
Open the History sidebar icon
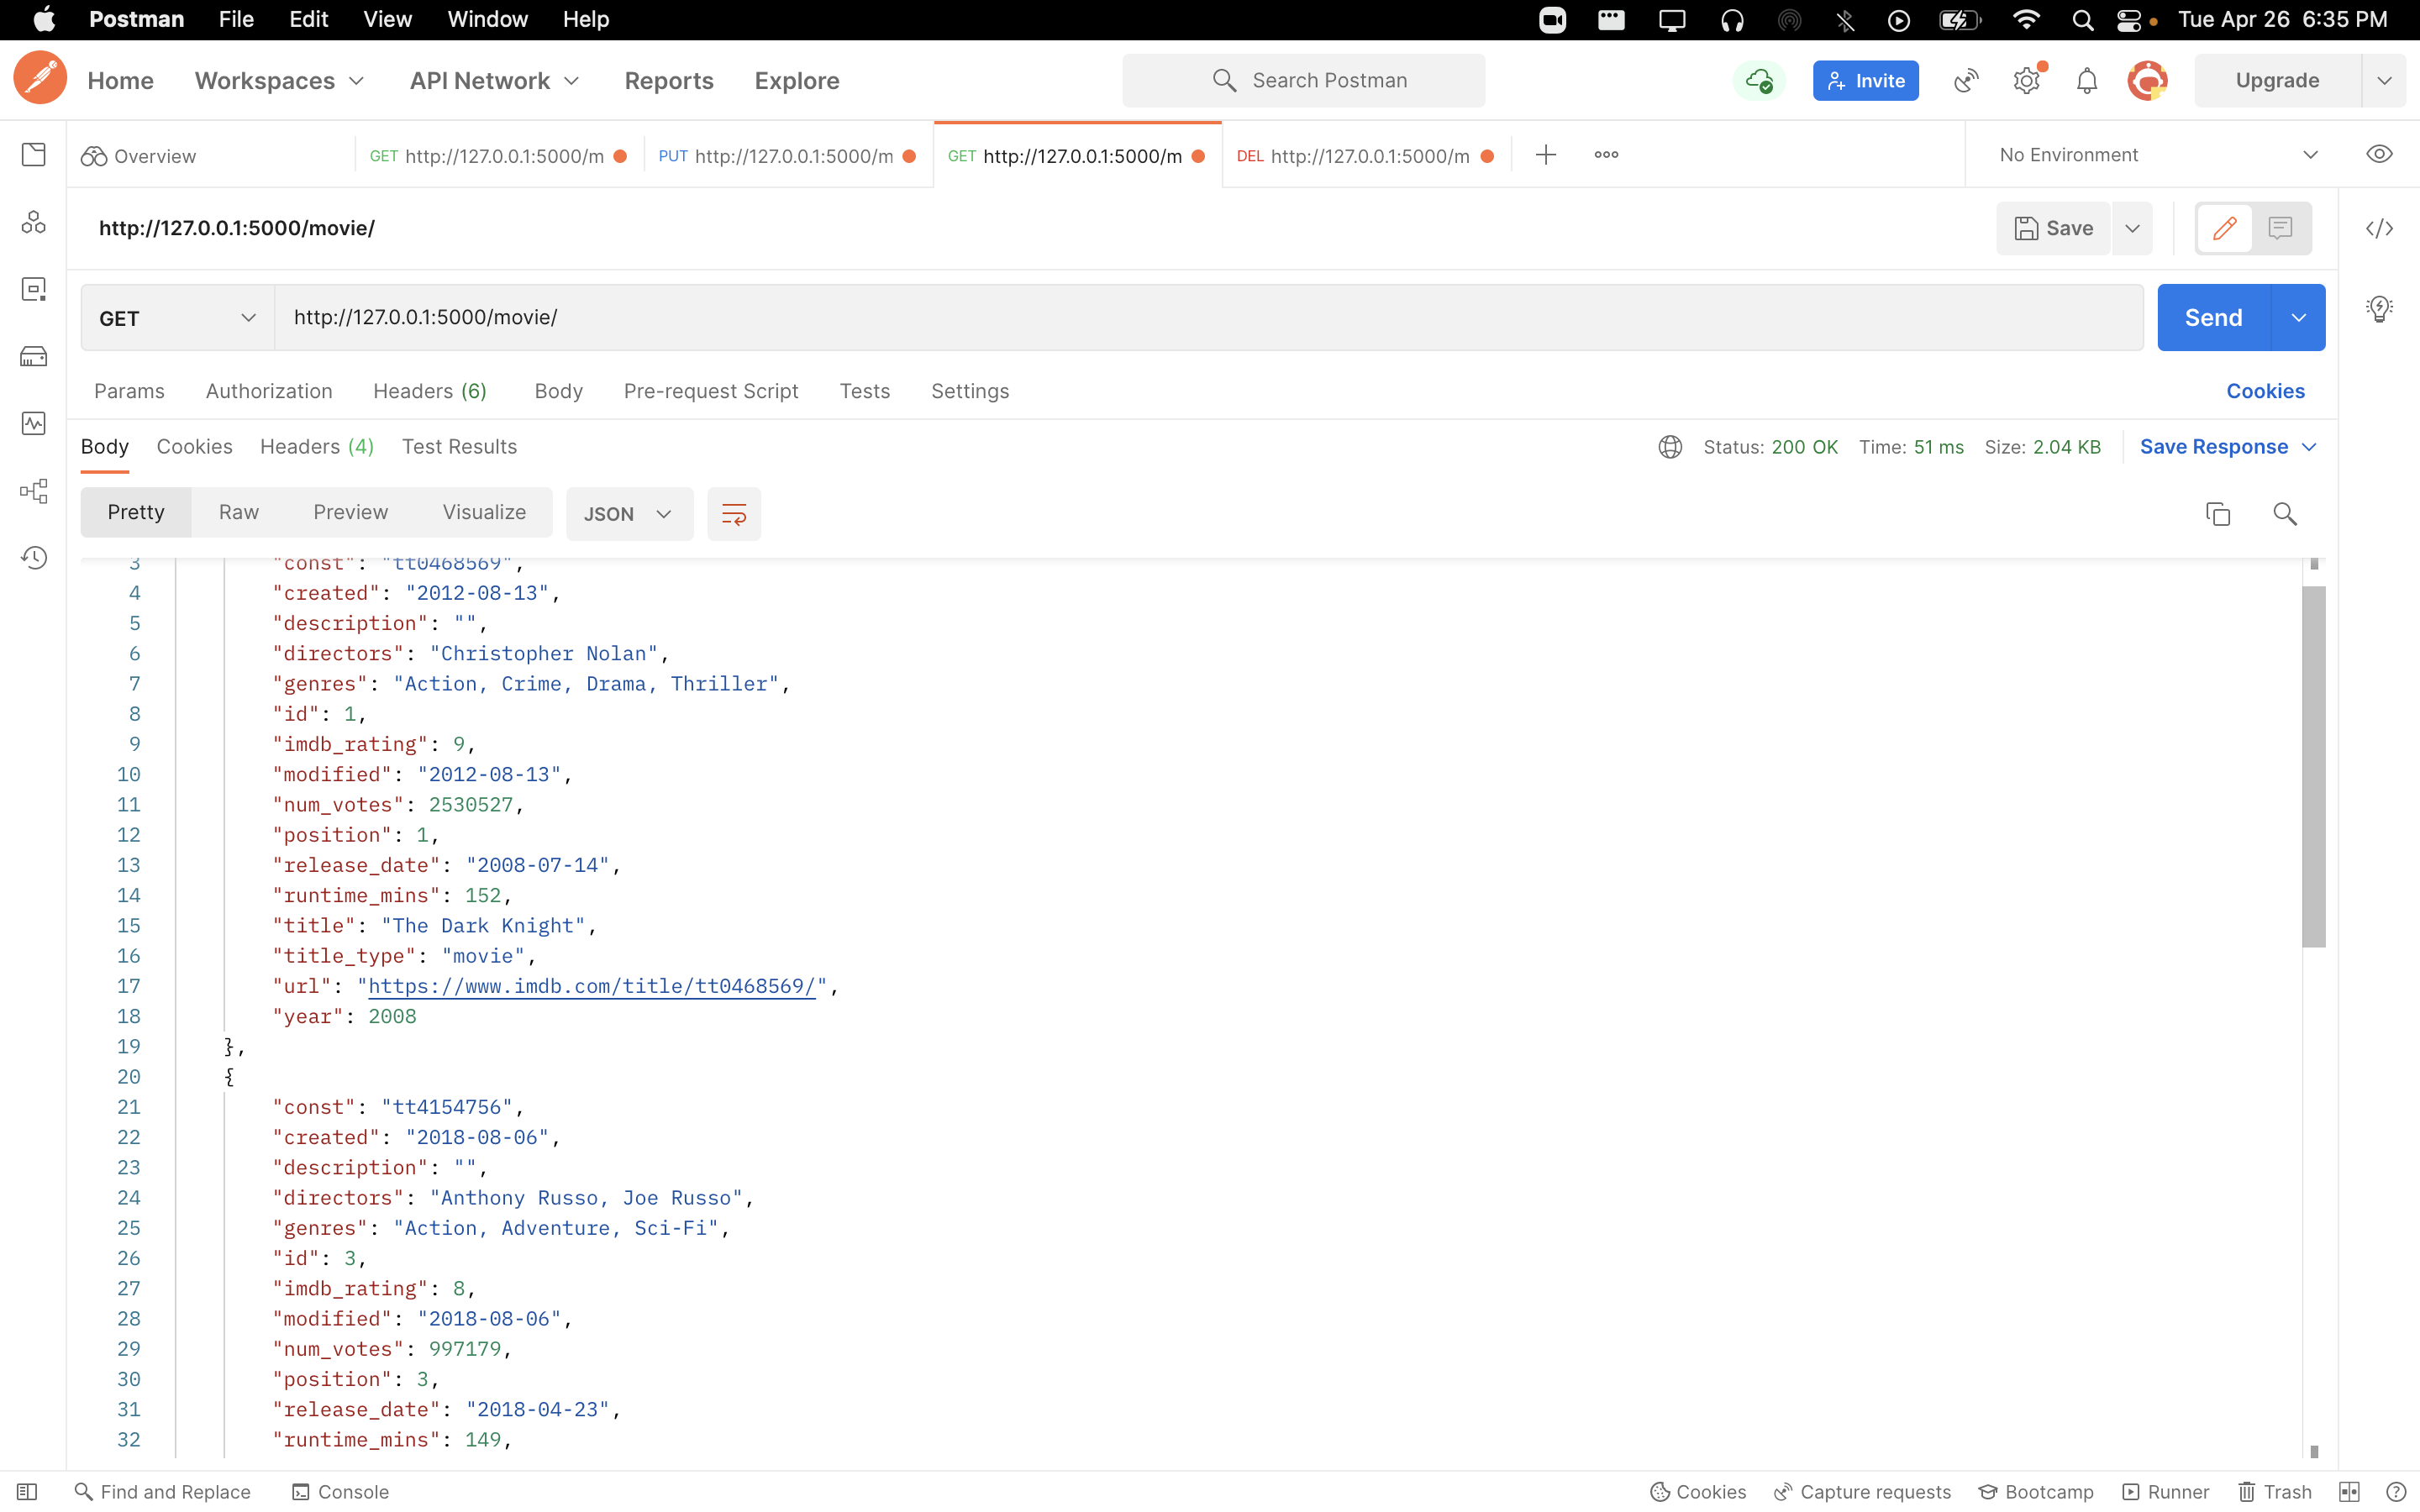pyautogui.click(x=33, y=558)
